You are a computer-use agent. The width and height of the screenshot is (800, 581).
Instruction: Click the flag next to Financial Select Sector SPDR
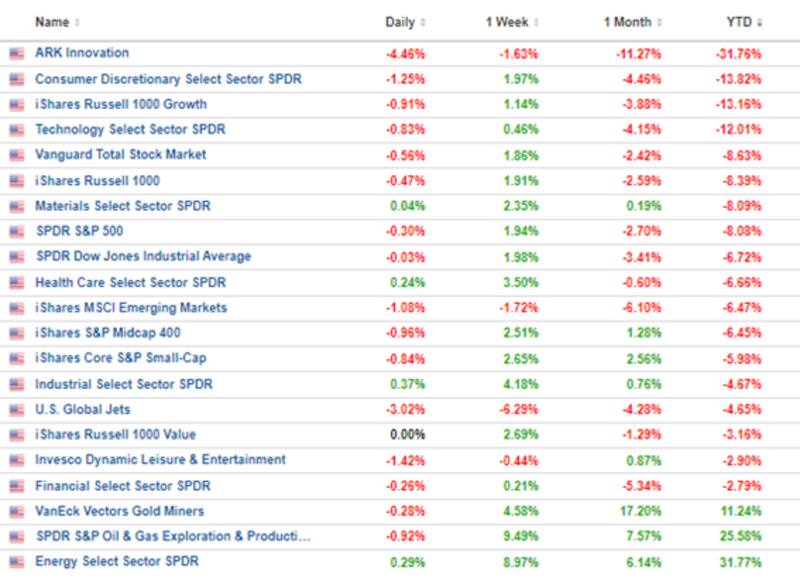point(17,486)
